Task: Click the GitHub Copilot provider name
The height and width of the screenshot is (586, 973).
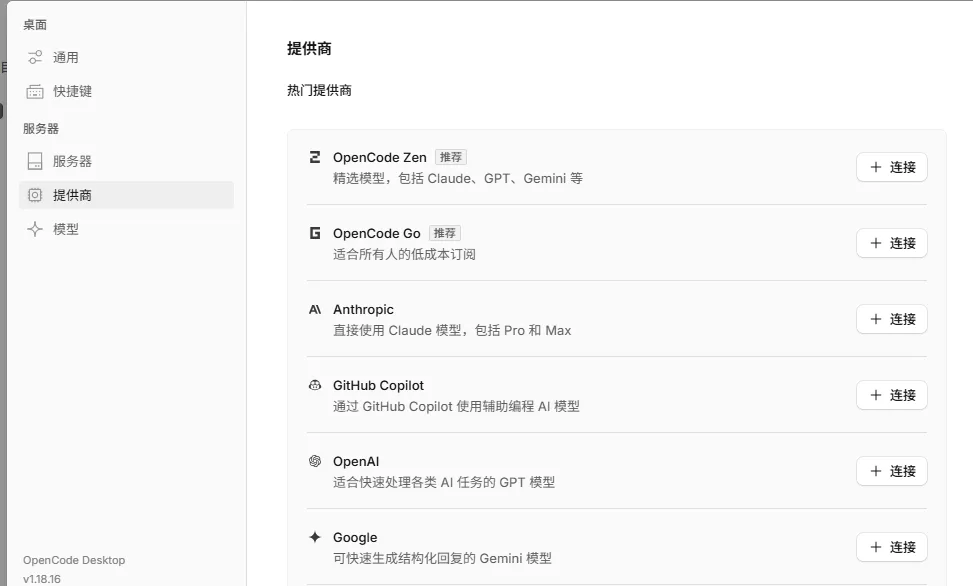Action: click(379, 385)
